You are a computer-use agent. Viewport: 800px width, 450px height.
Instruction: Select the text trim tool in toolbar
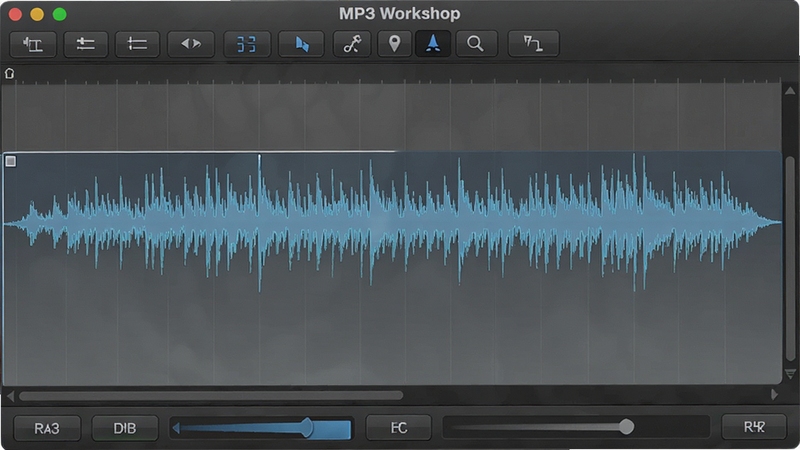(33, 44)
